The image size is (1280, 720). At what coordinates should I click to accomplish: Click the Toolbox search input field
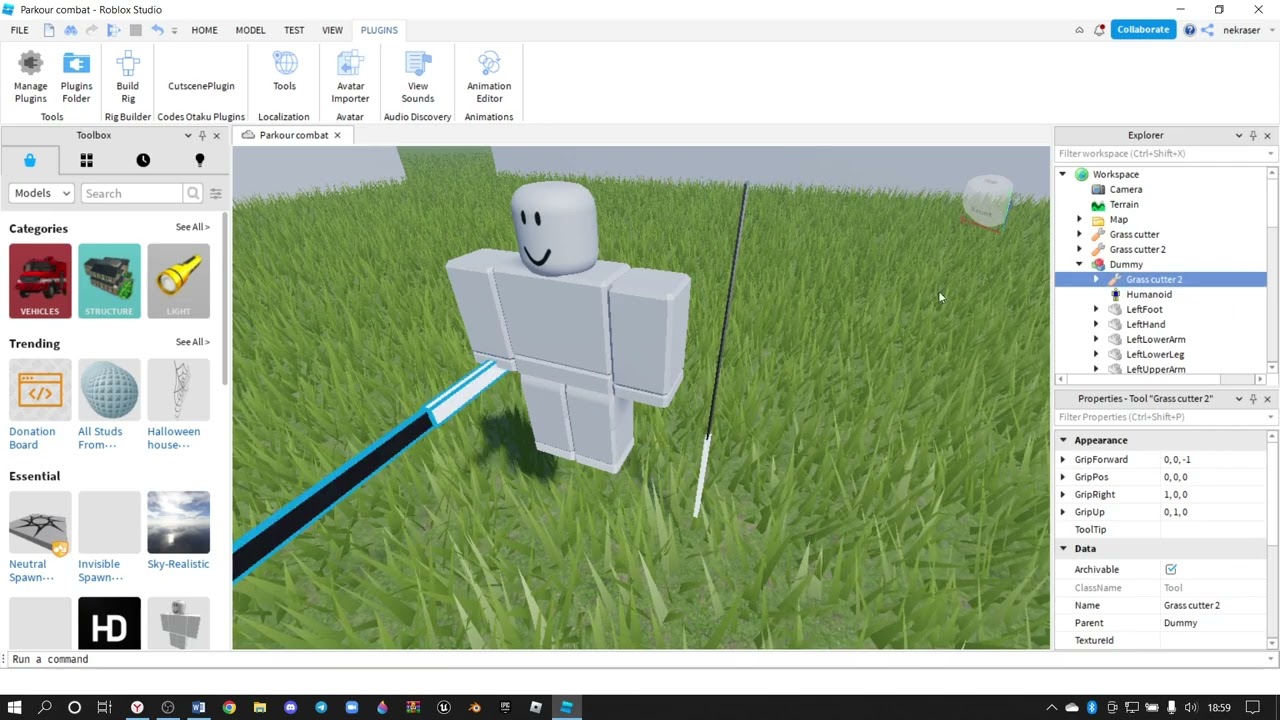(132, 193)
